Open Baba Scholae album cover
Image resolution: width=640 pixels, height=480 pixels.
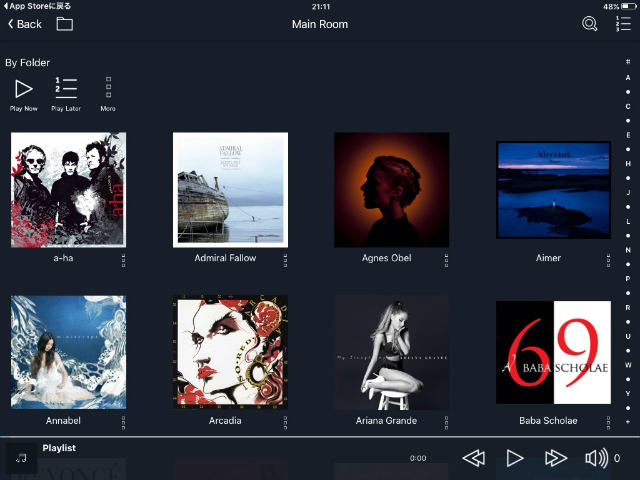coord(553,352)
